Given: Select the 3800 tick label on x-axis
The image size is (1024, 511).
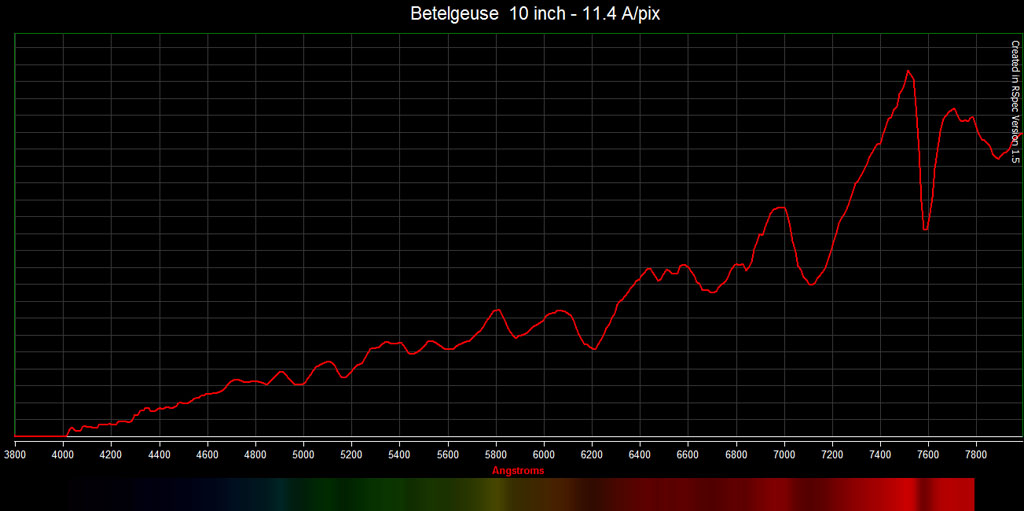Looking at the screenshot, I should [15, 454].
